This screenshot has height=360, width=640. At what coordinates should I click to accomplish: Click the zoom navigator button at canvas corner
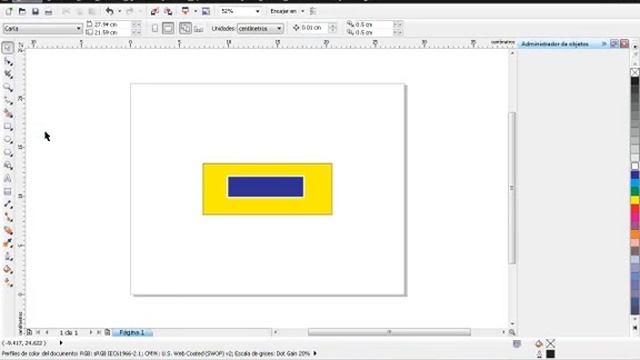[x=512, y=332]
